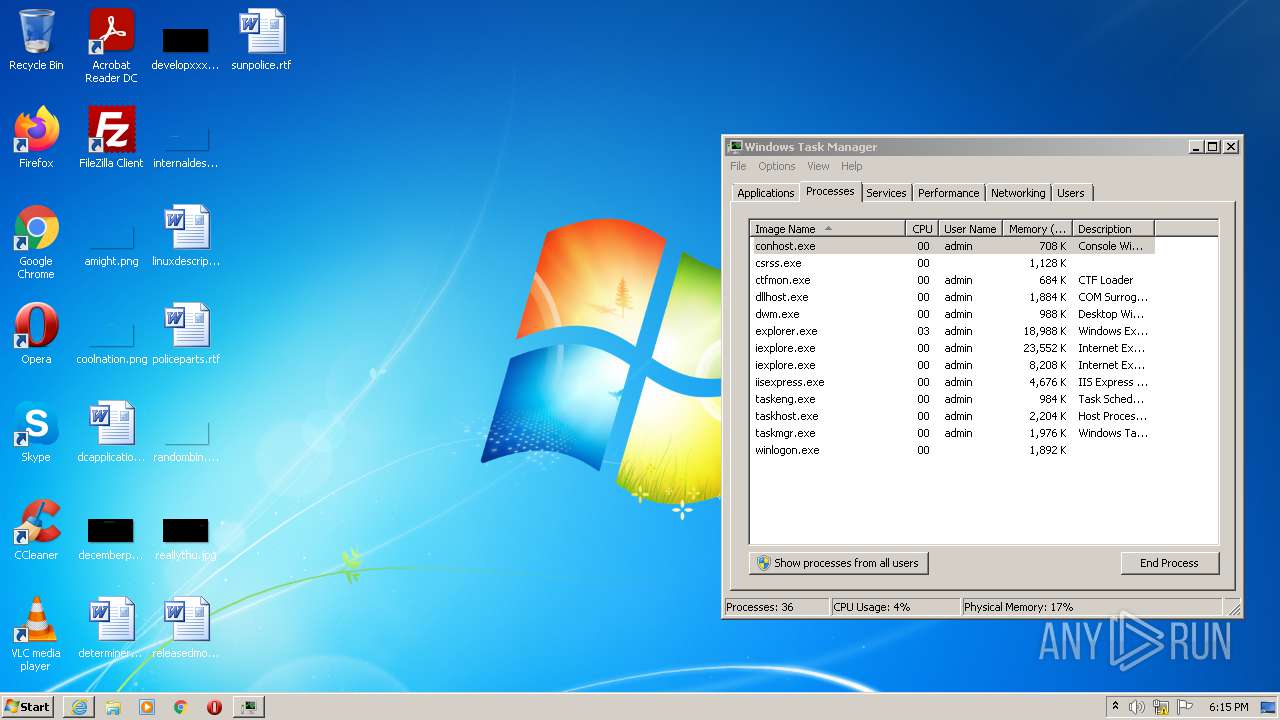
Task: Open the Start menu
Action: pos(28,707)
